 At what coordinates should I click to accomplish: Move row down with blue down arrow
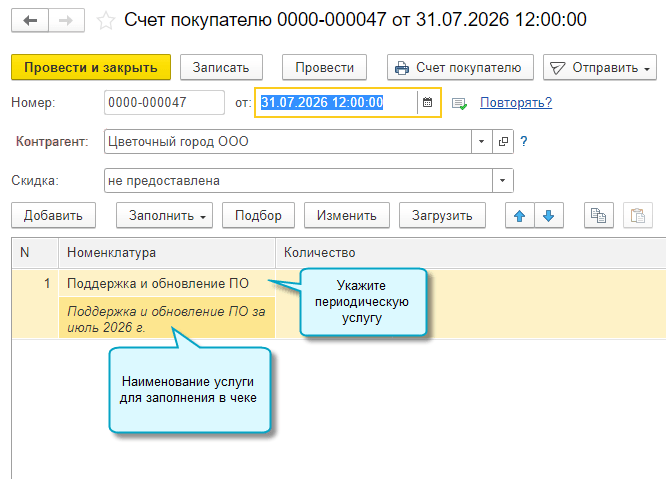pyautogui.click(x=549, y=216)
